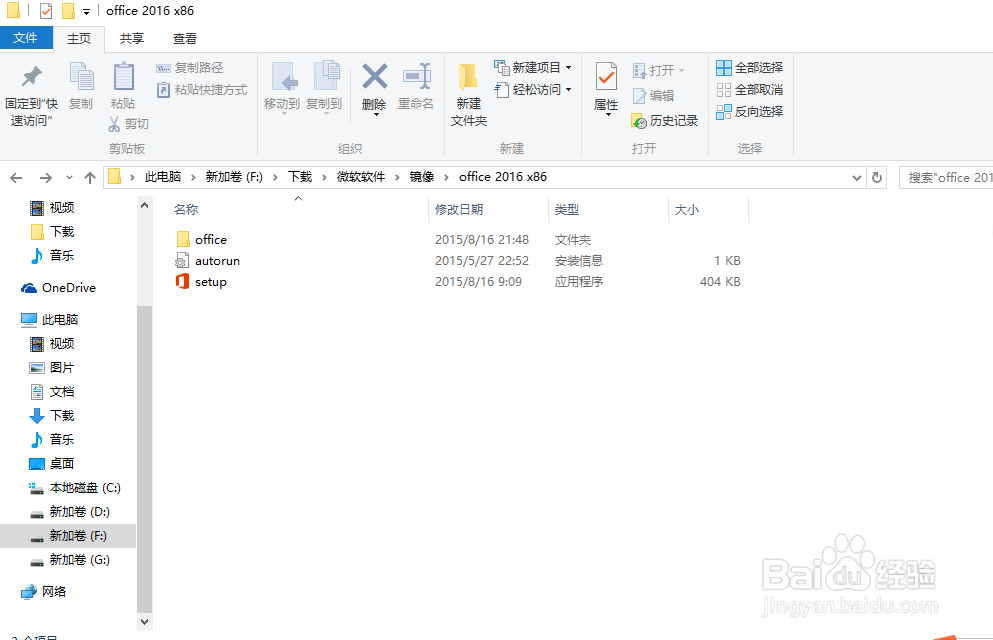Open 文档 (Documents) in navigation pane
This screenshot has height=640, width=993.
coord(52,392)
